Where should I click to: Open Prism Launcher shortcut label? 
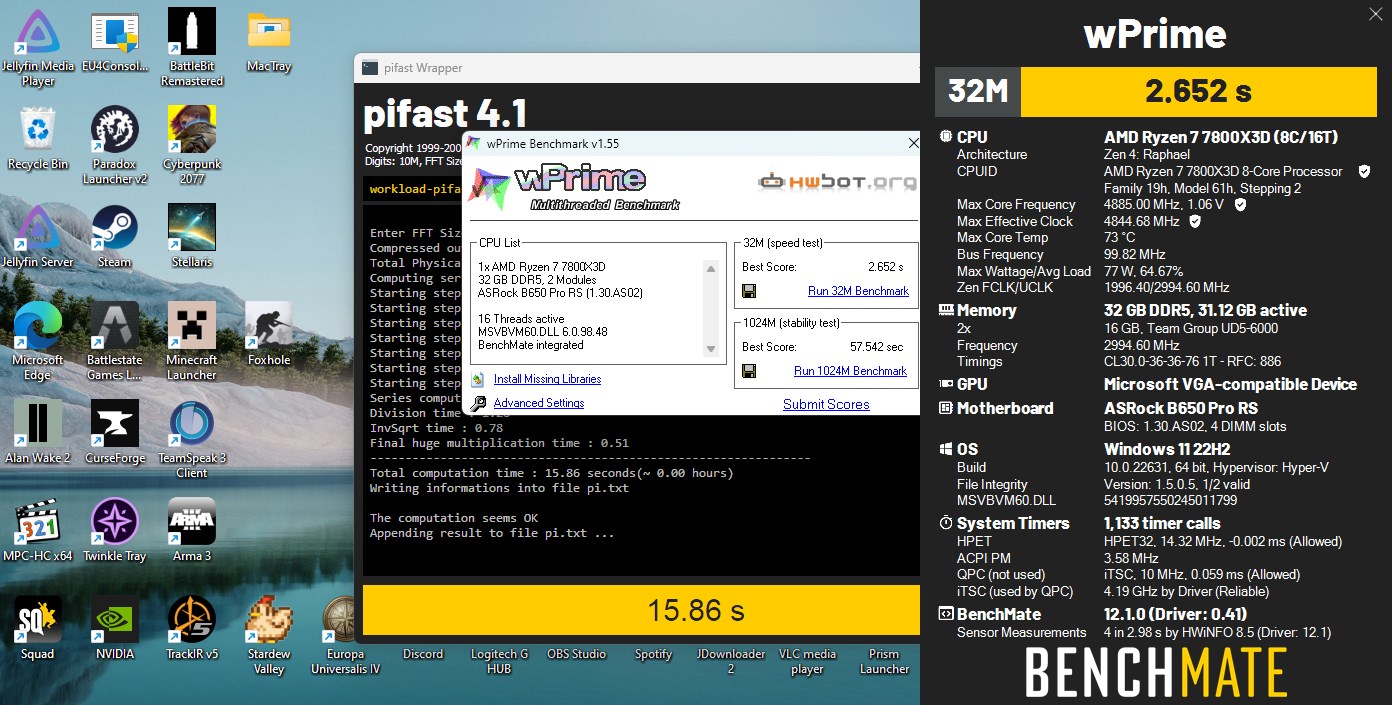click(885, 661)
